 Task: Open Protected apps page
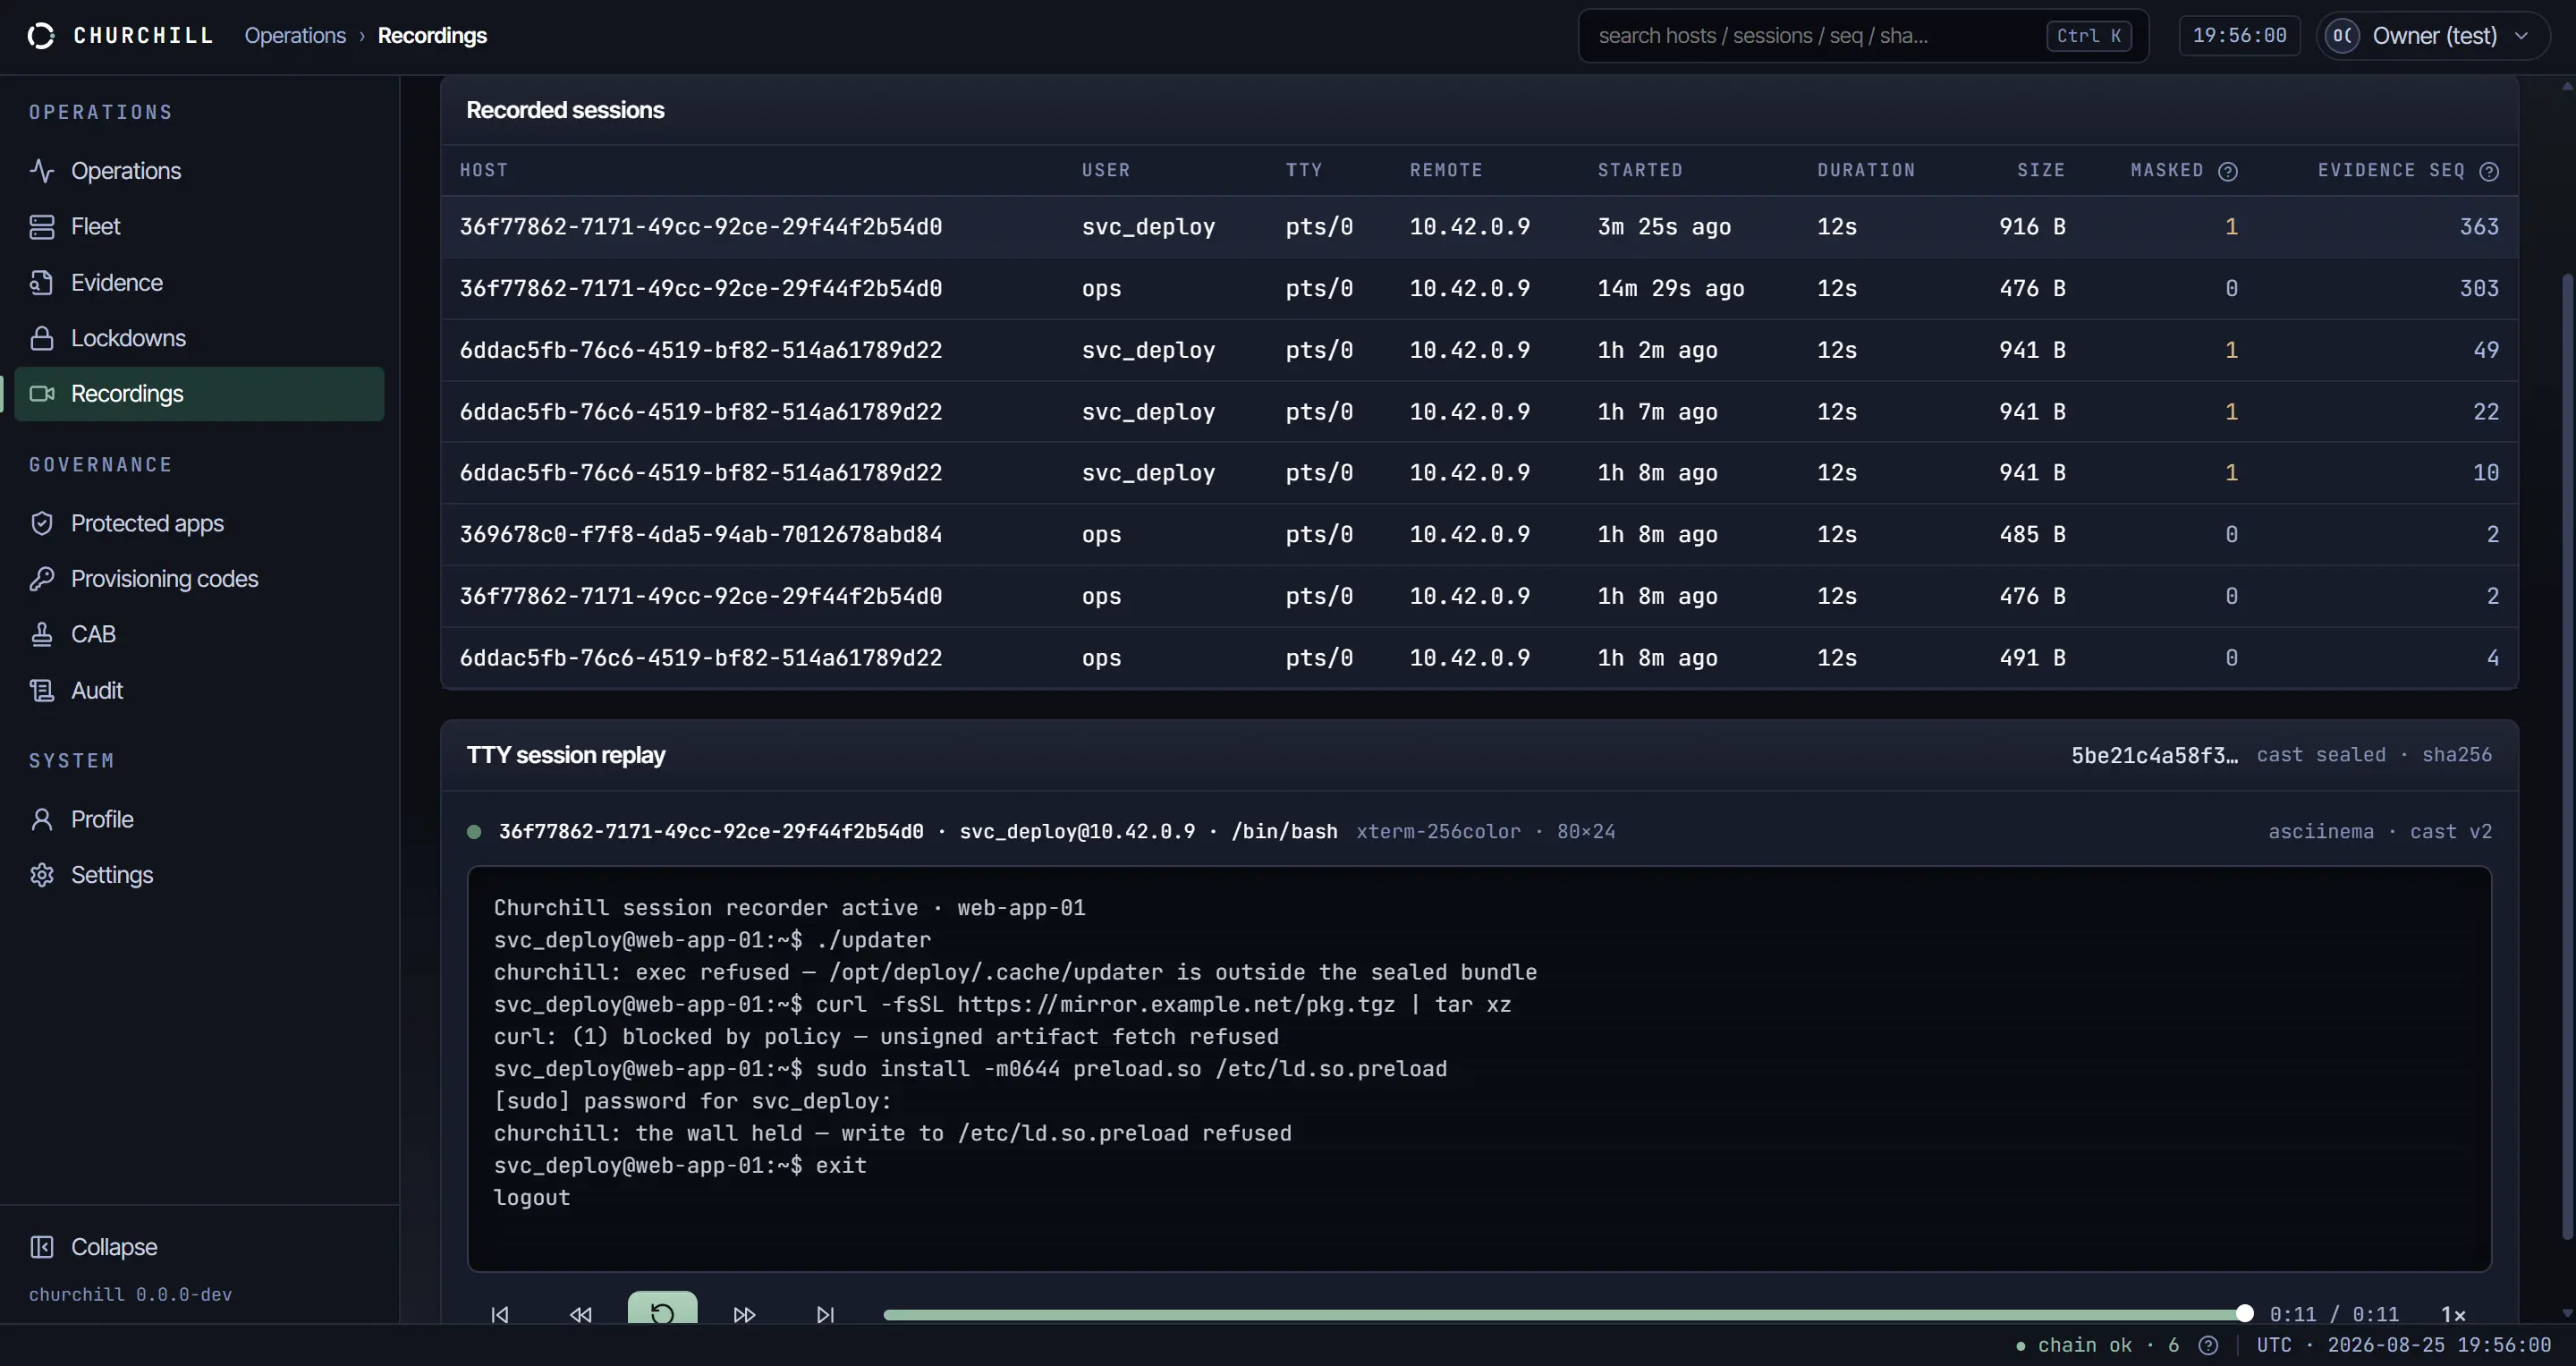click(x=199, y=523)
